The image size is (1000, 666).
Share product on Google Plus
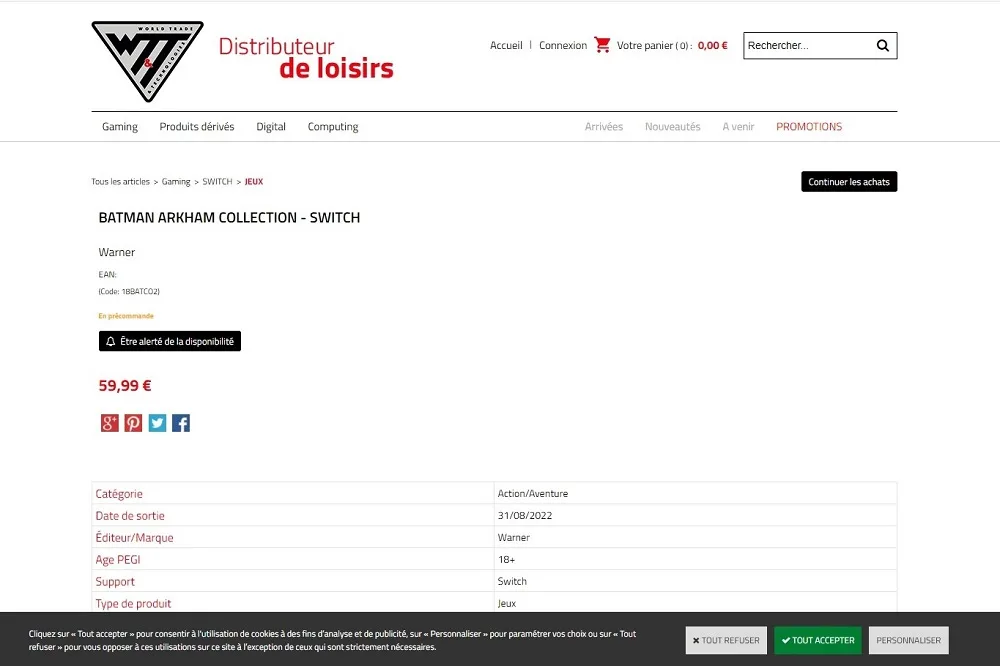point(110,423)
